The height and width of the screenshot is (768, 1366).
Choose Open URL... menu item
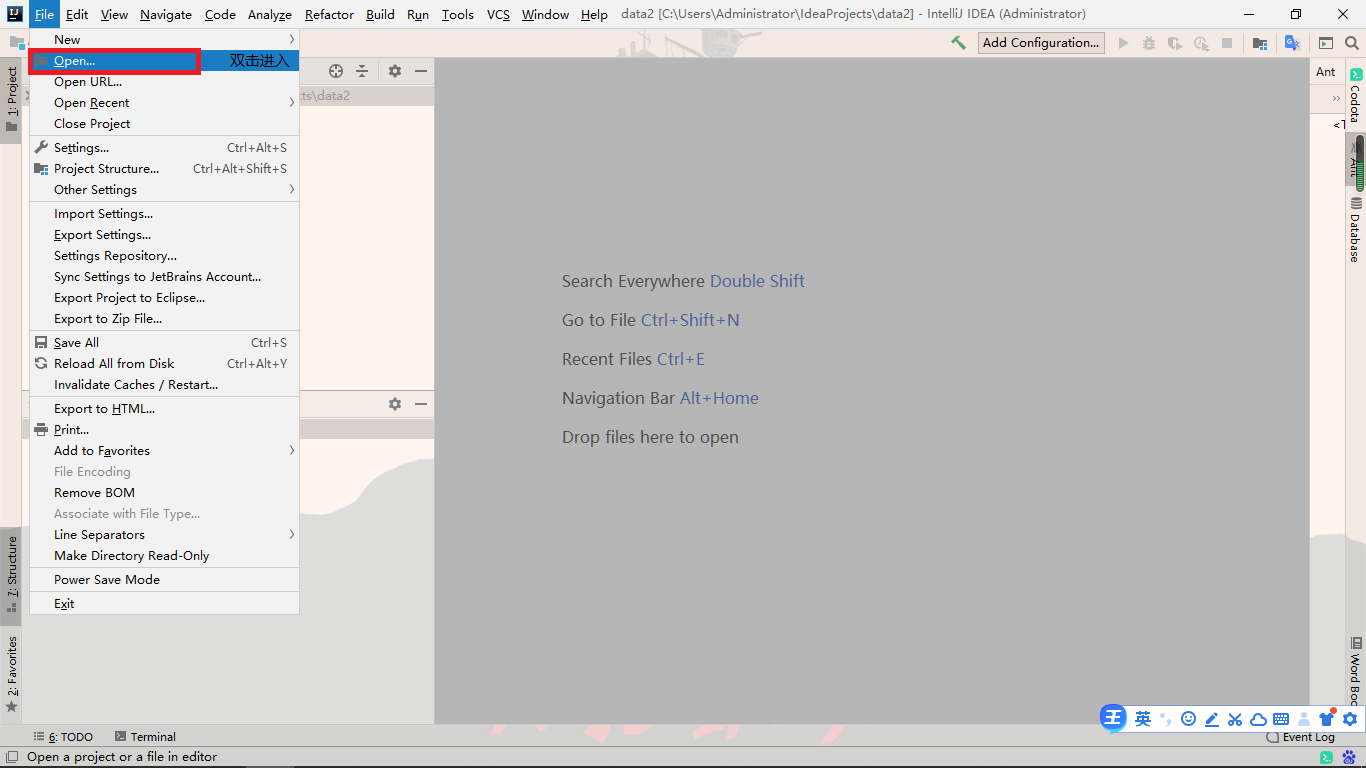[x=164, y=82]
